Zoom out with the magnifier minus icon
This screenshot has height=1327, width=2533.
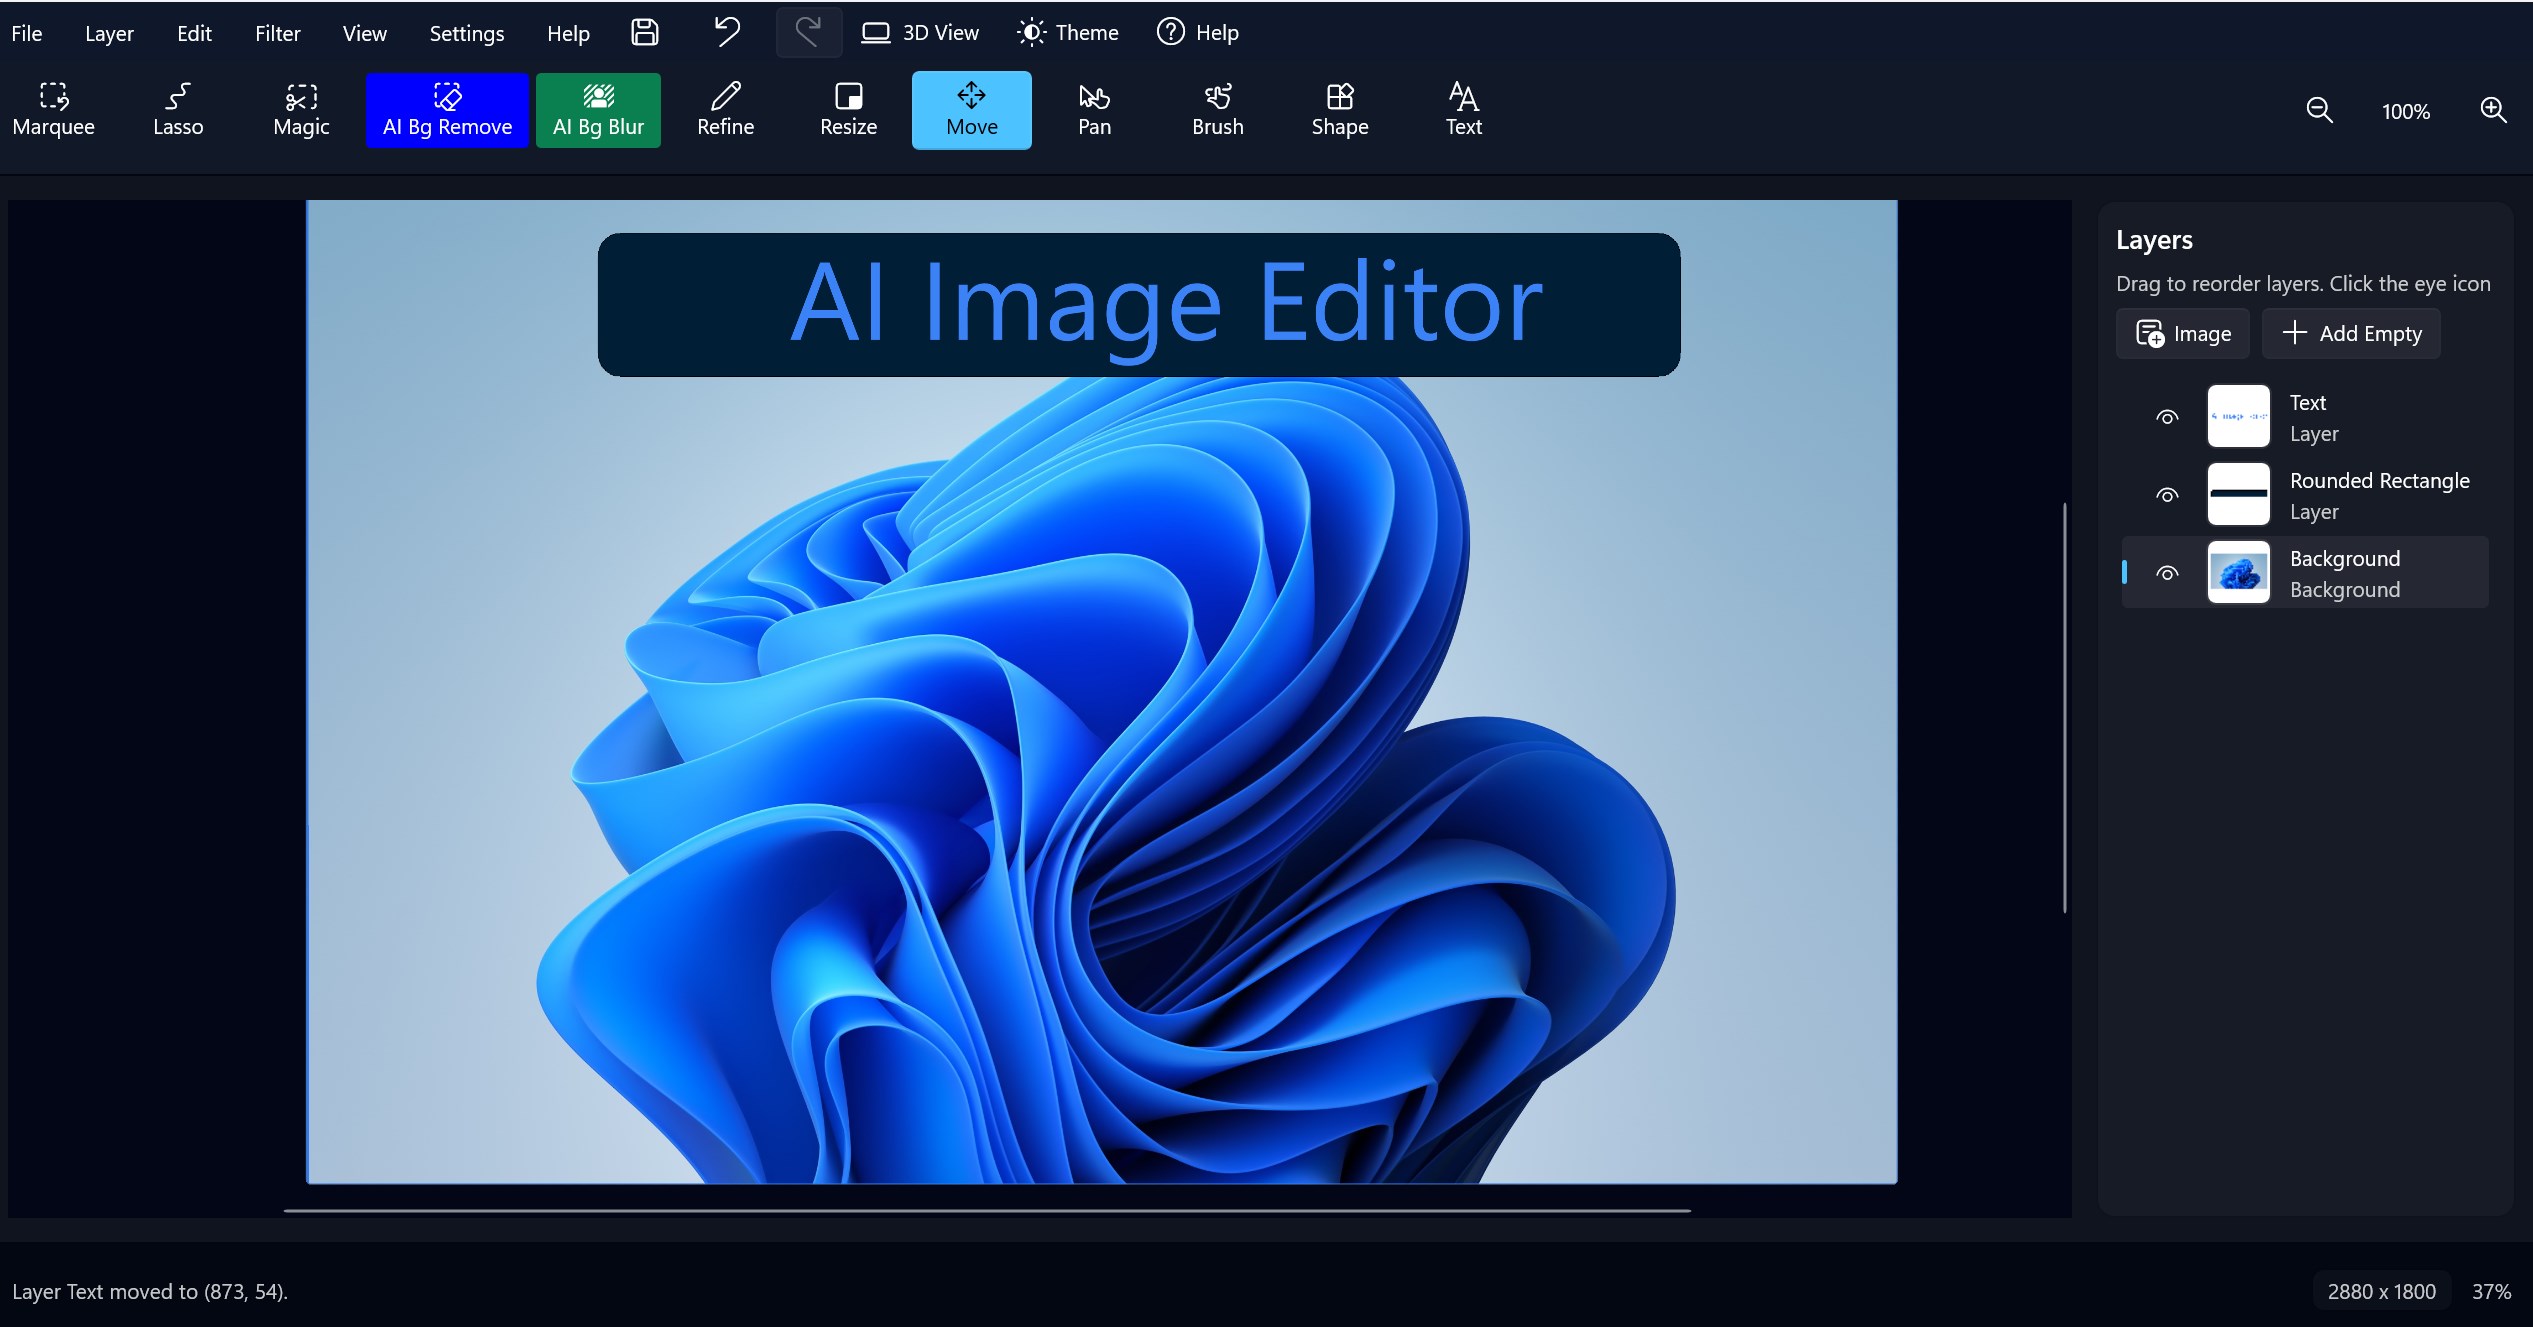click(x=2319, y=111)
